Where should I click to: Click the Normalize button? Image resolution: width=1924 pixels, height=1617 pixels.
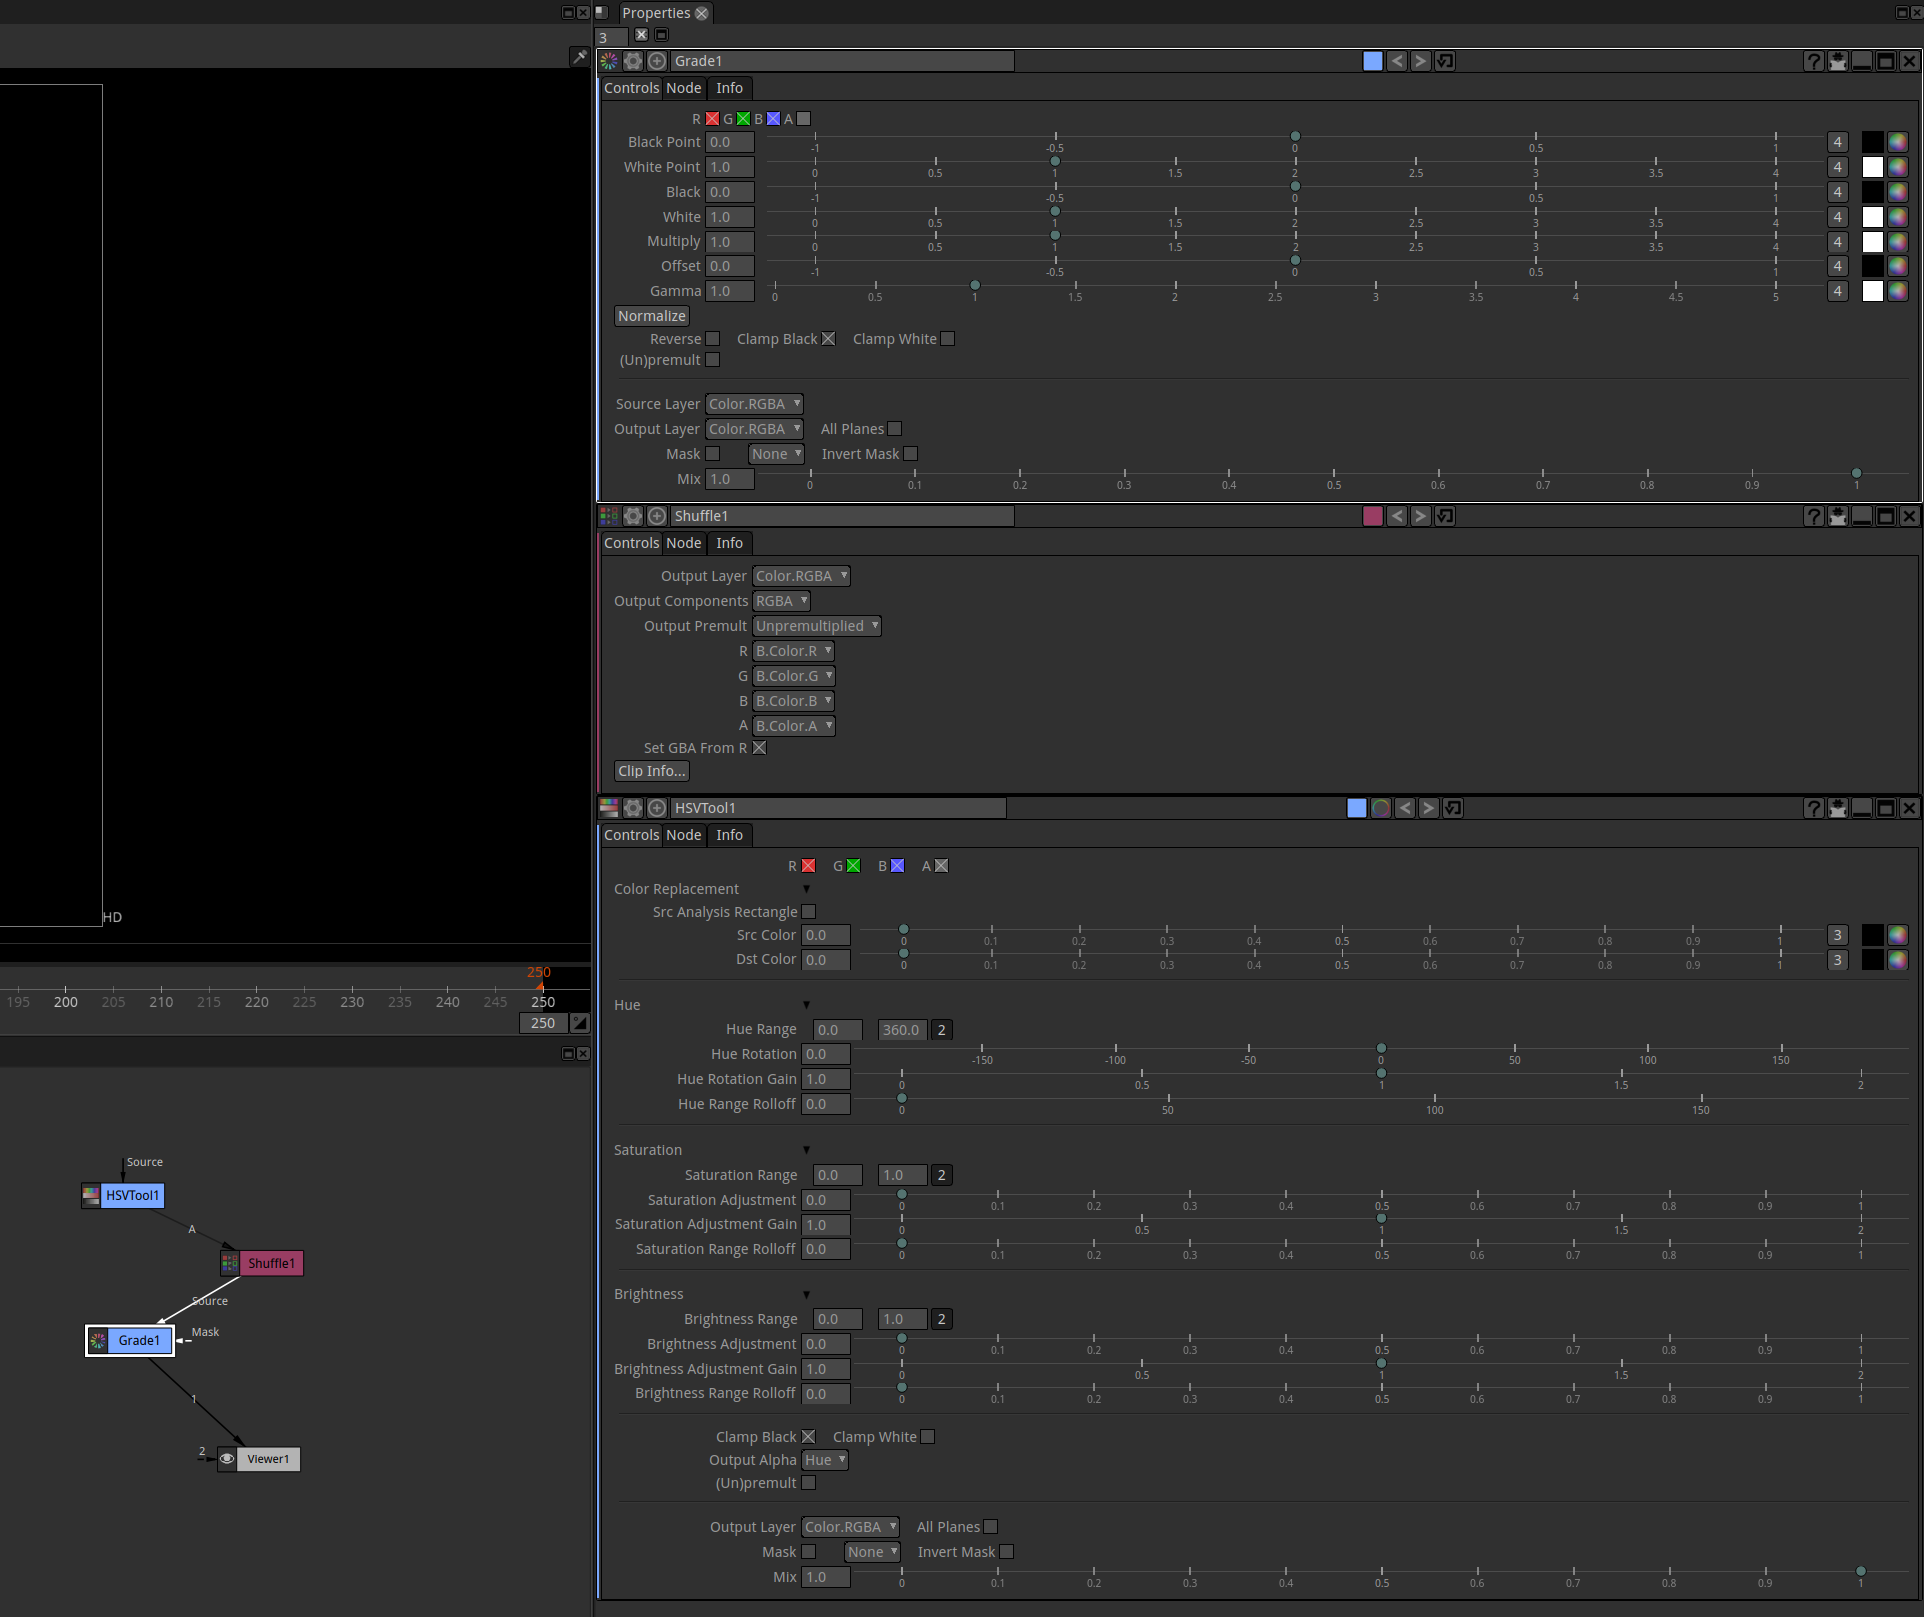coord(652,316)
